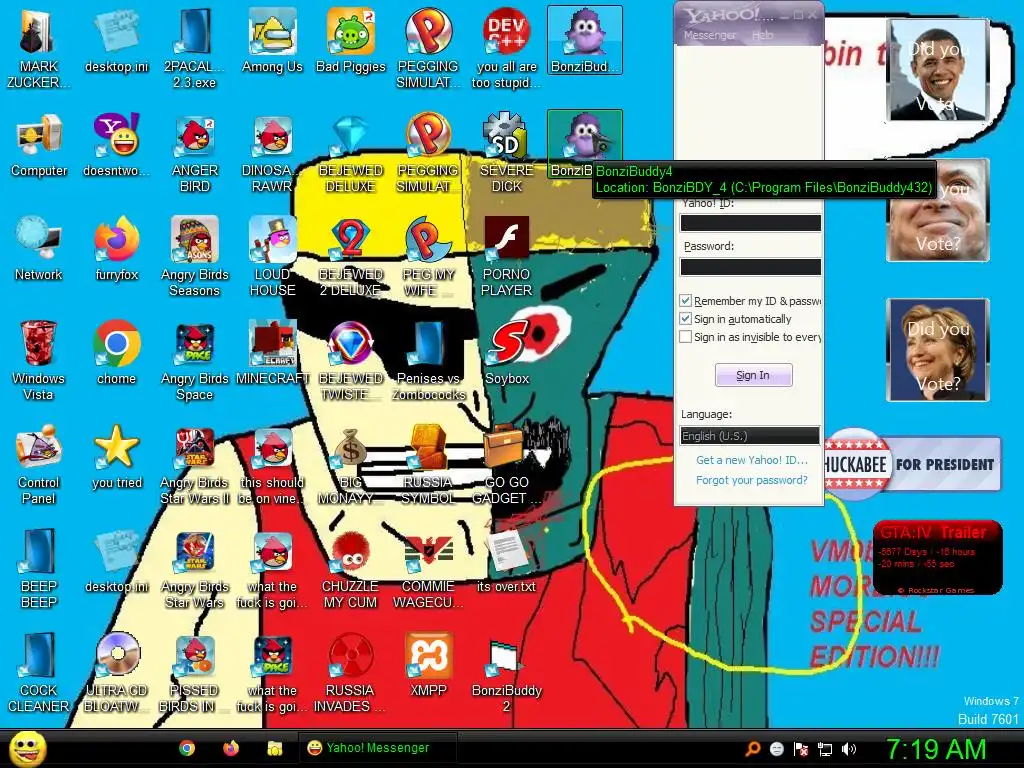Image resolution: width=1024 pixels, height=768 pixels.
Task: Open the its over.txt file
Action: pos(507,560)
